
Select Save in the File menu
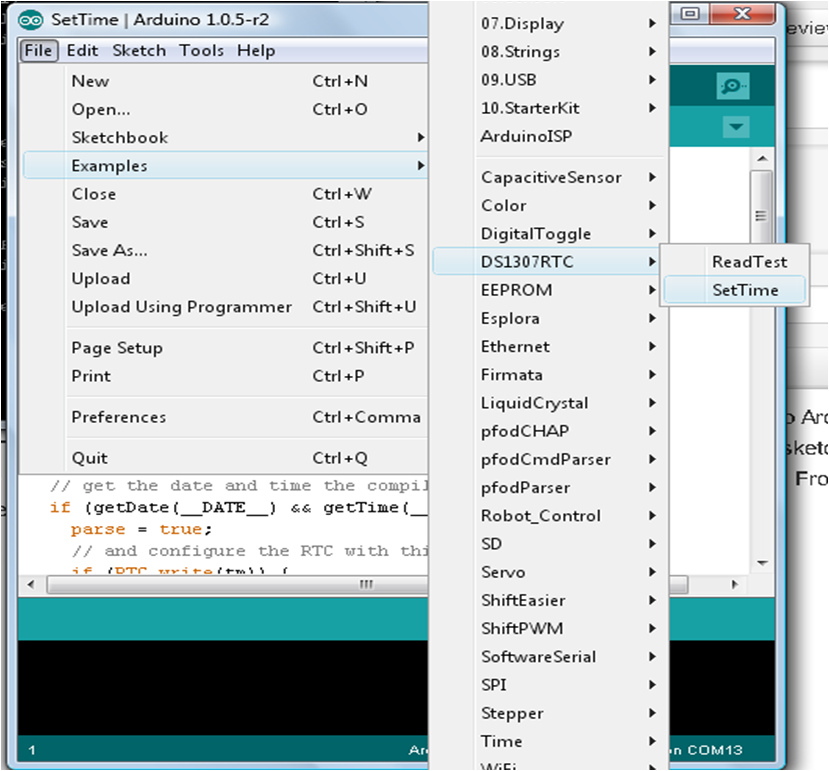pos(225,222)
